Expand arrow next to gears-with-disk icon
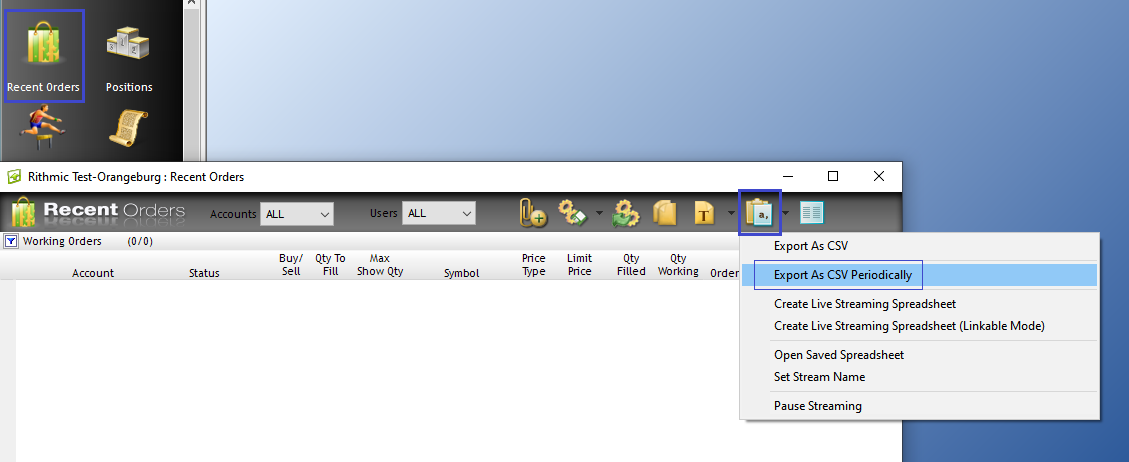This screenshot has height=462, width=1129. click(599, 213)
